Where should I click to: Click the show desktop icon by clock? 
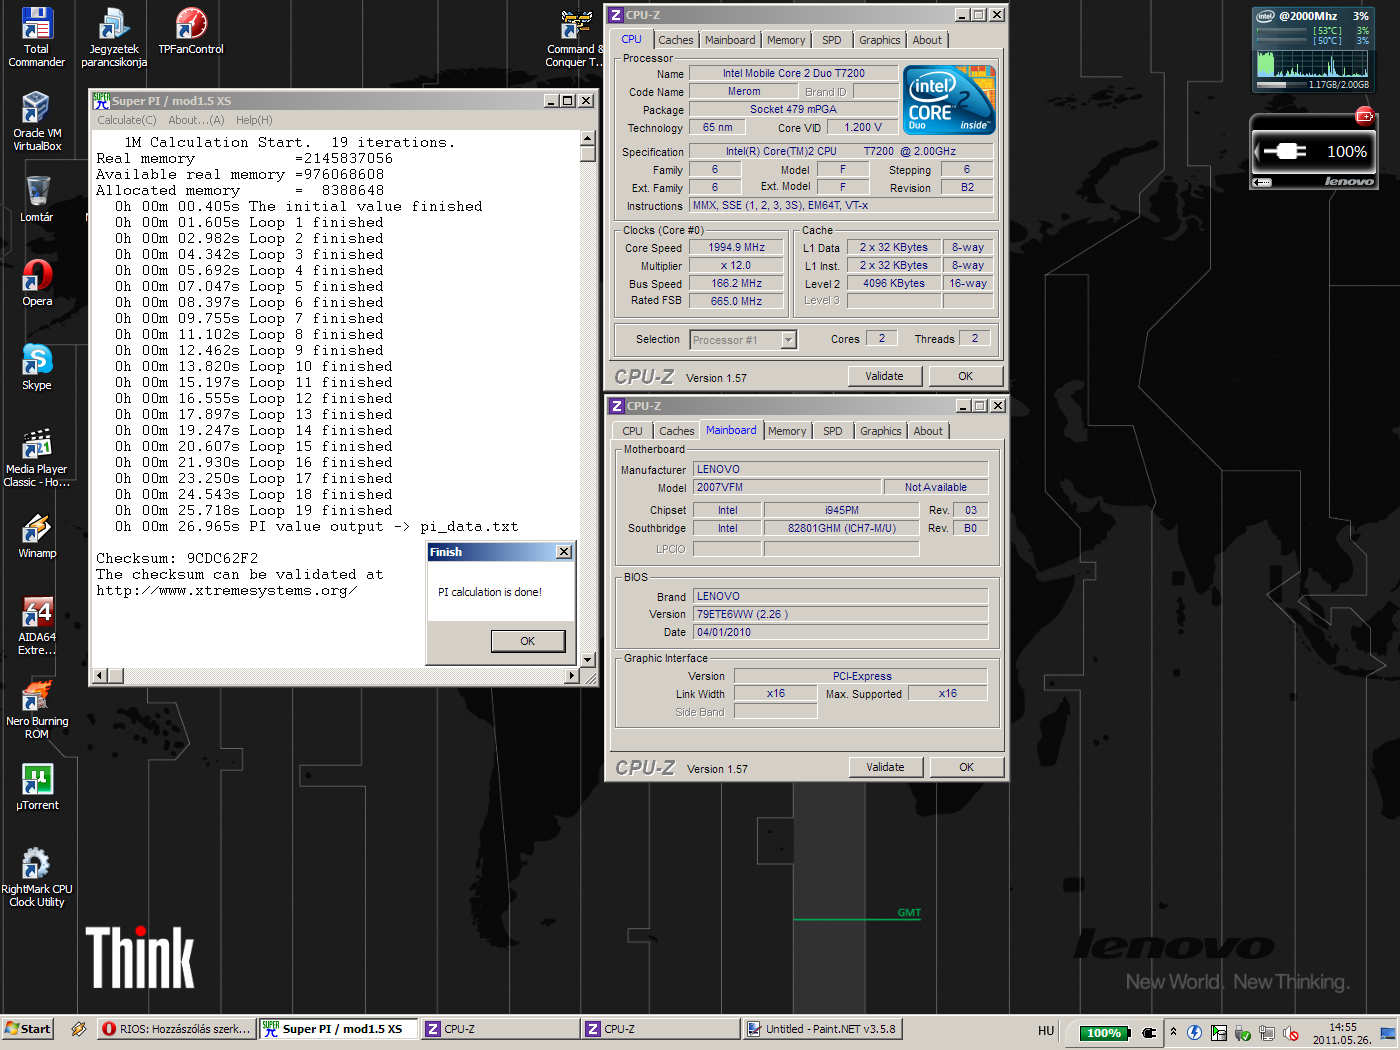pyautogui.click(x=1388, y=1033)
